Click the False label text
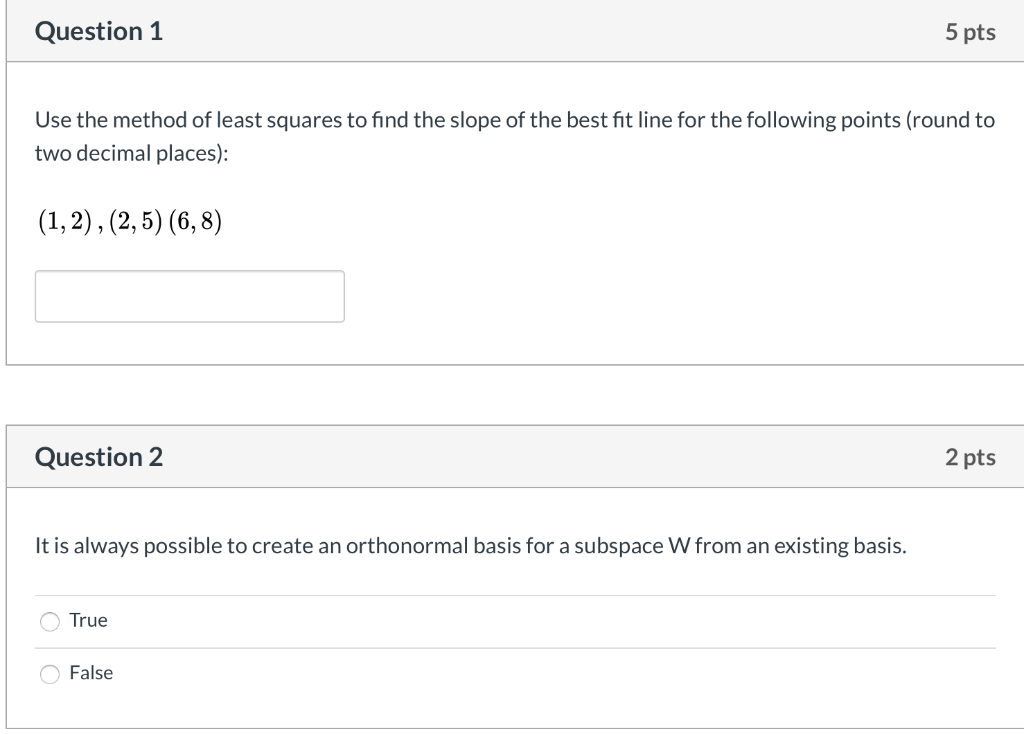Screen dimensions: 1024x734 (x=90, y=673)
